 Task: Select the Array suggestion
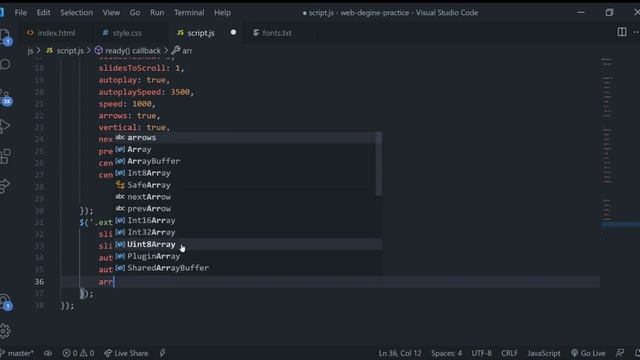pos(248,149)
